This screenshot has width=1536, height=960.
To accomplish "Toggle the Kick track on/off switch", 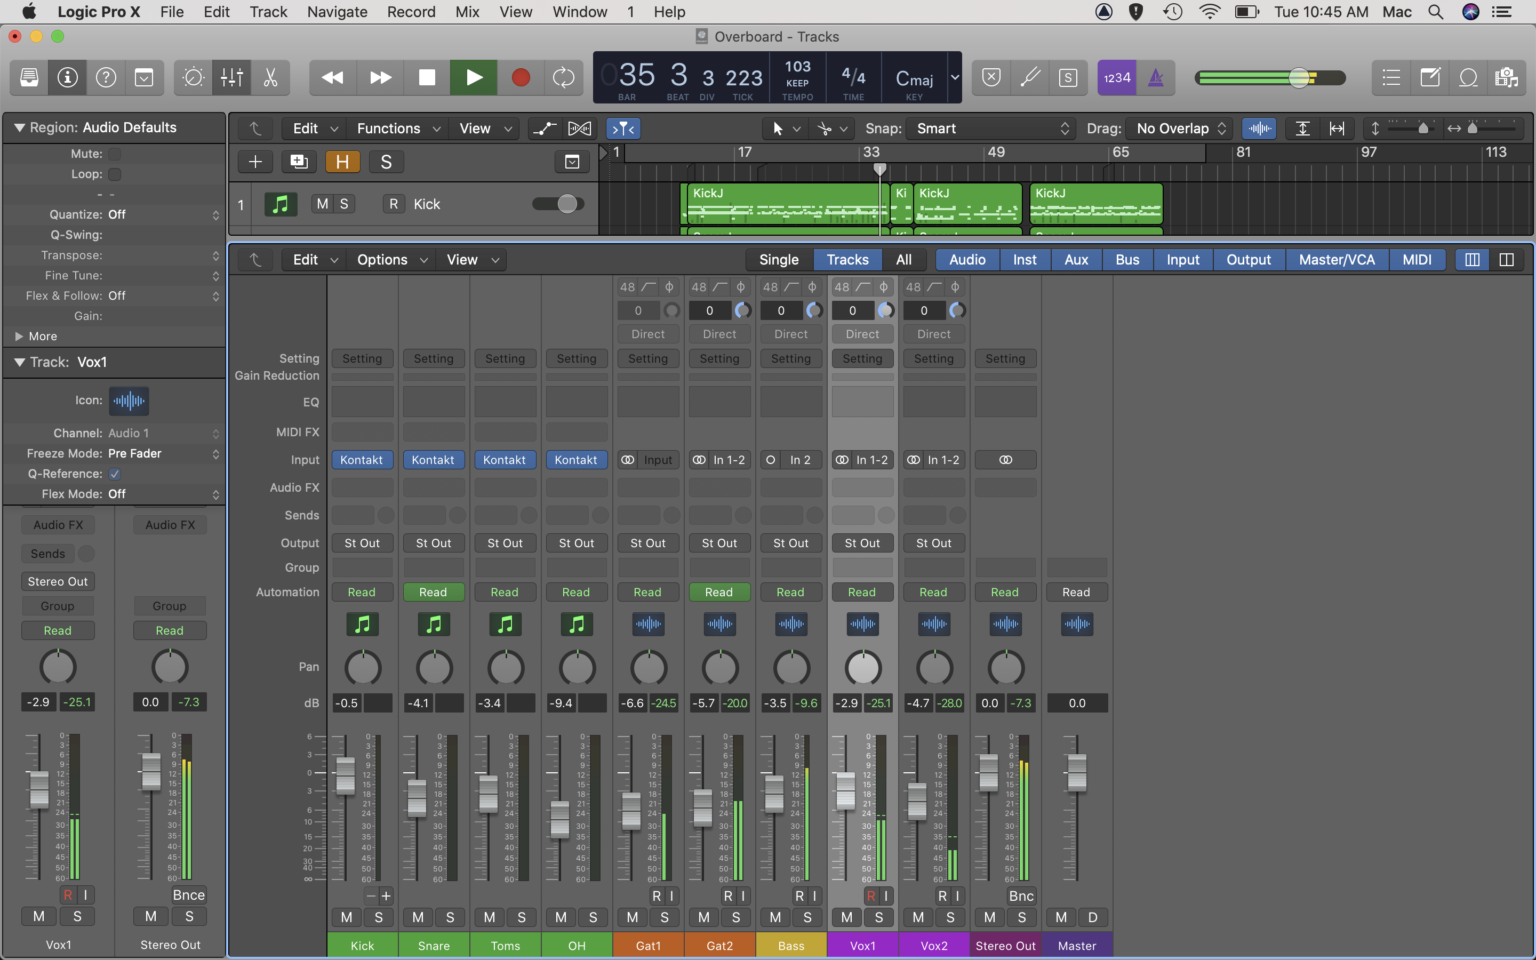I will pos(557,203).
